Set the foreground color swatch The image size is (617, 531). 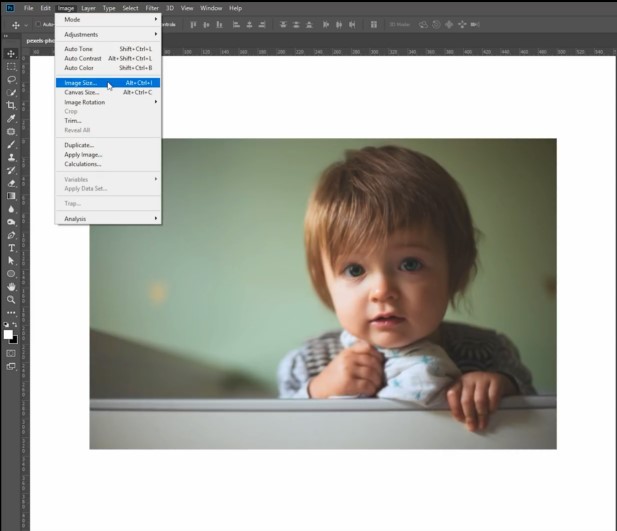[7, 334]
